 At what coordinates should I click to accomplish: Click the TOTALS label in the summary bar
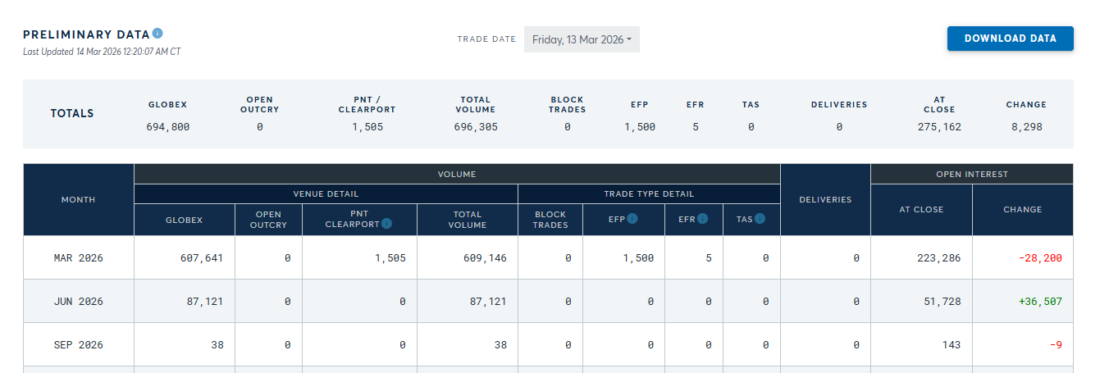pos(72,114)
